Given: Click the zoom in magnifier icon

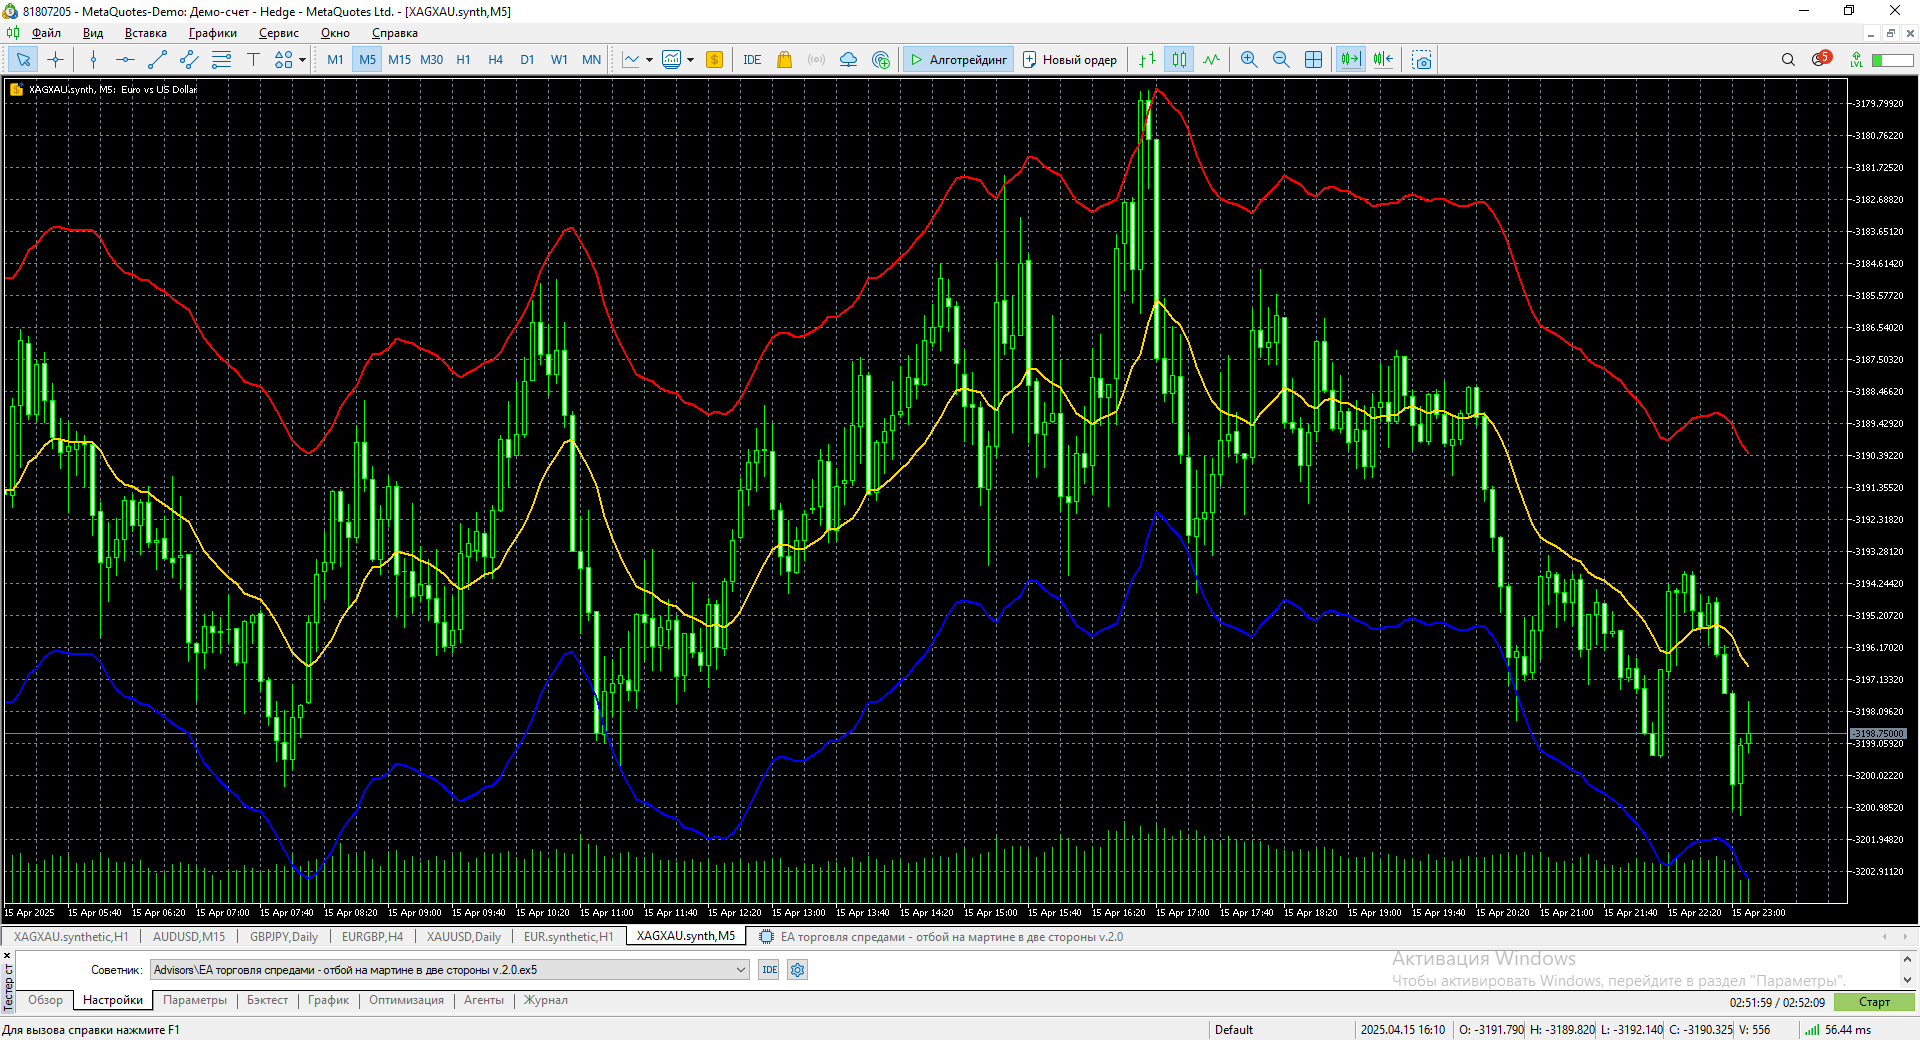Looking at the screenshot, I should pos(1249,60).
